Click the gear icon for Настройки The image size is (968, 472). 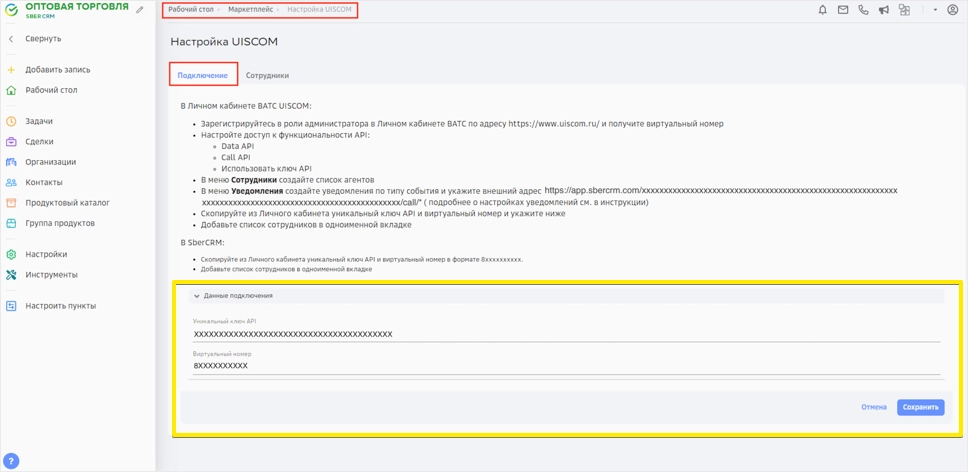click(x=10, y=254)
